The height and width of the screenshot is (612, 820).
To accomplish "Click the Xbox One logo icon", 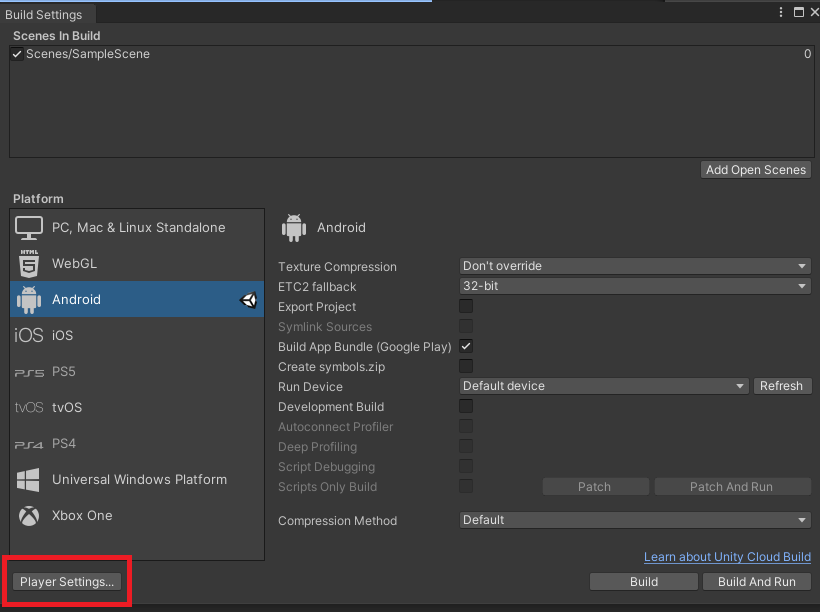I will pos(29,516).
